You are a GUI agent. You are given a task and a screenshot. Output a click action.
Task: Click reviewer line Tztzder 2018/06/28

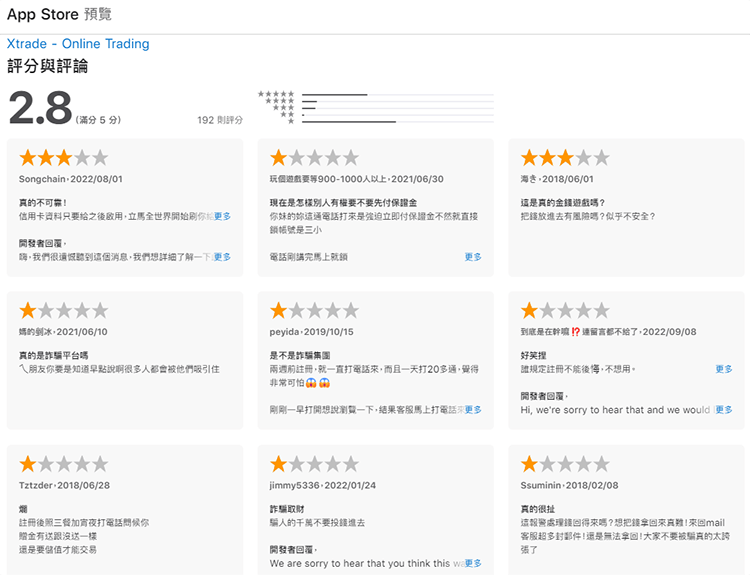[x=65, y=486]
